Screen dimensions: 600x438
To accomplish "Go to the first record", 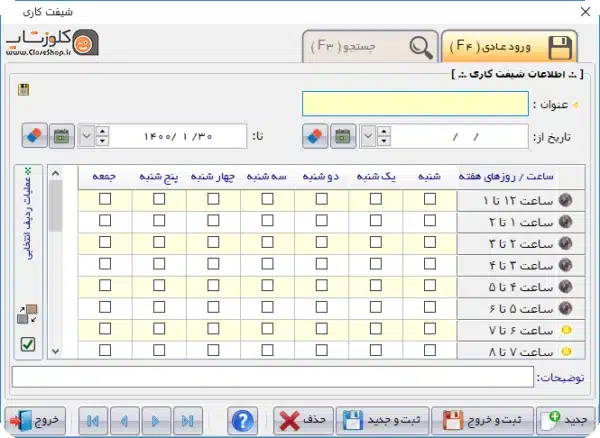I will coord(93,421).
